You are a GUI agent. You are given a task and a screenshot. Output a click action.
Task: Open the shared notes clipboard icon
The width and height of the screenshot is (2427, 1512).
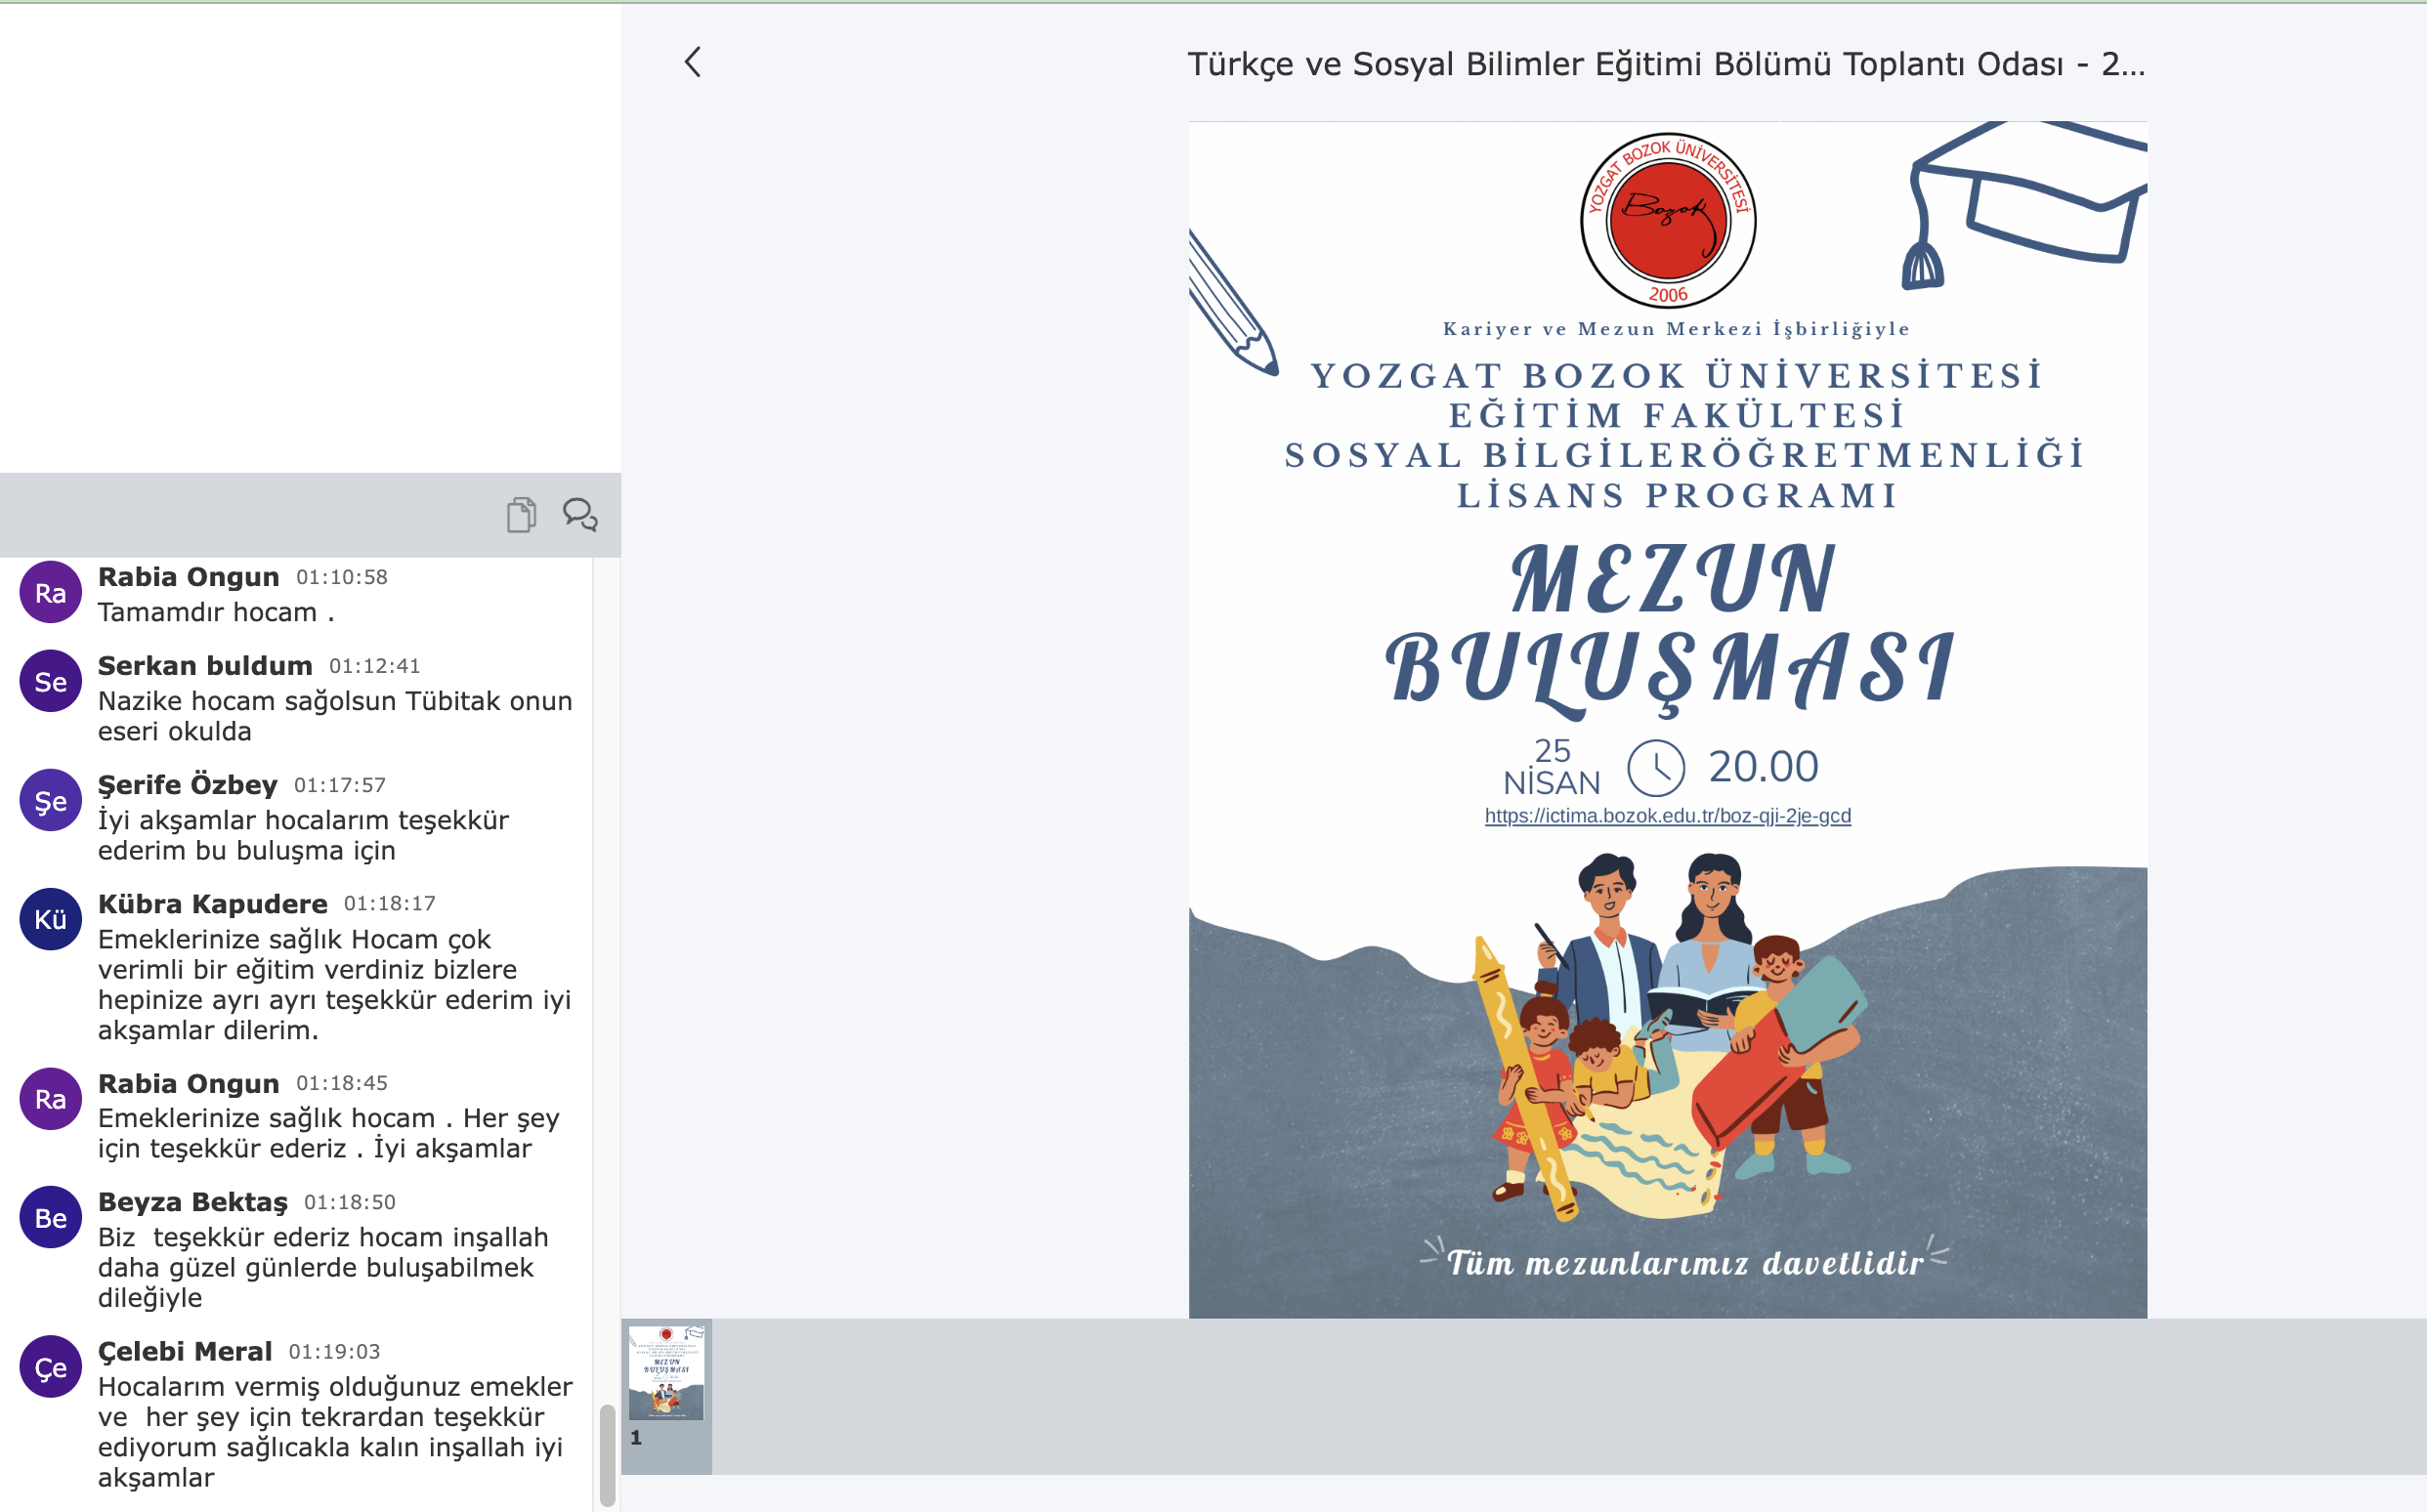pos(521,515)
